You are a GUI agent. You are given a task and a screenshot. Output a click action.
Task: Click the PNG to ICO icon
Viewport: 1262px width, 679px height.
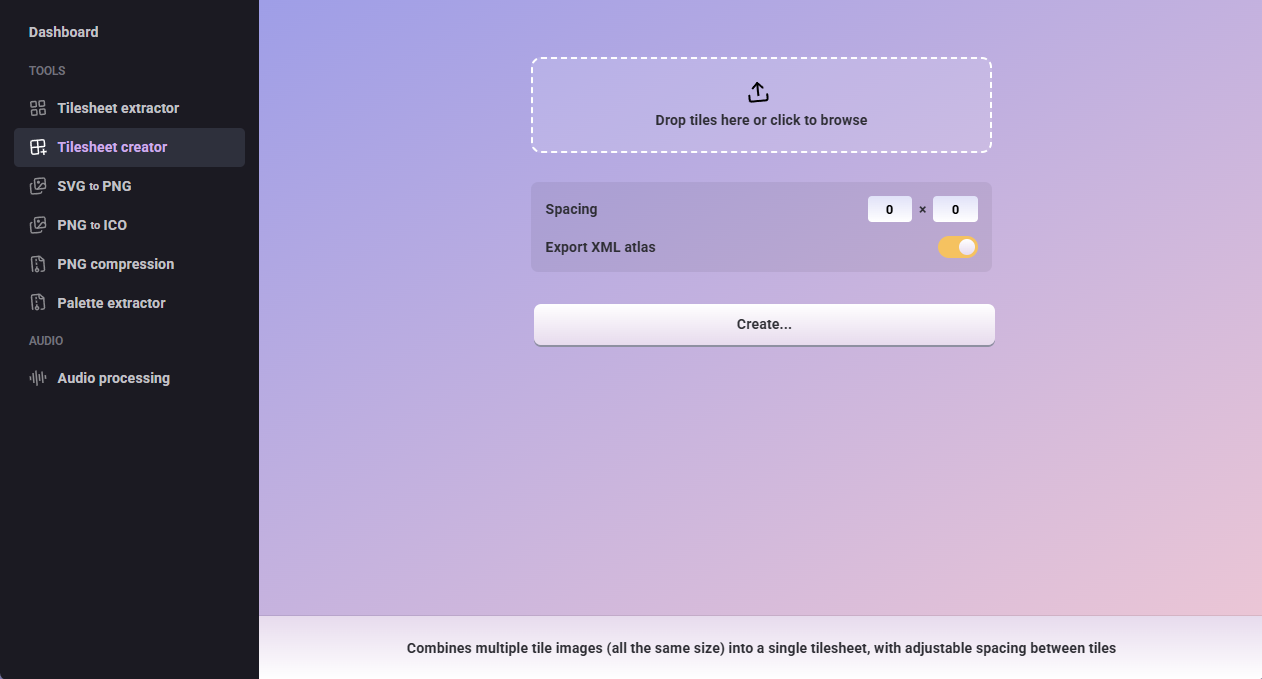[38, 225]
